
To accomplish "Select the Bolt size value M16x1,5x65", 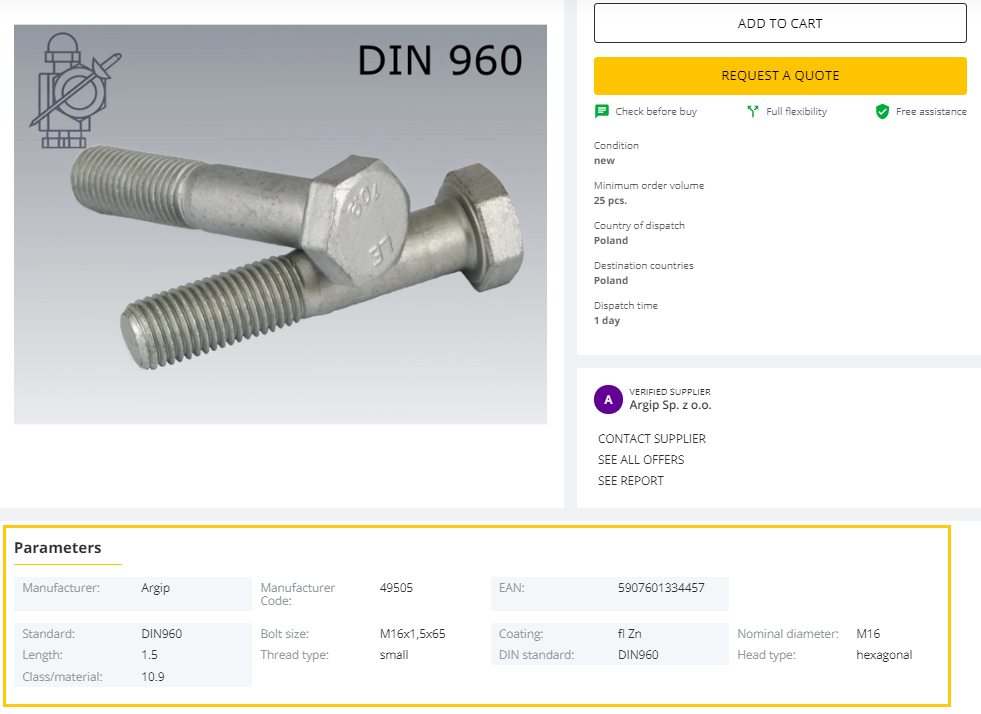I will click(412, 633).
